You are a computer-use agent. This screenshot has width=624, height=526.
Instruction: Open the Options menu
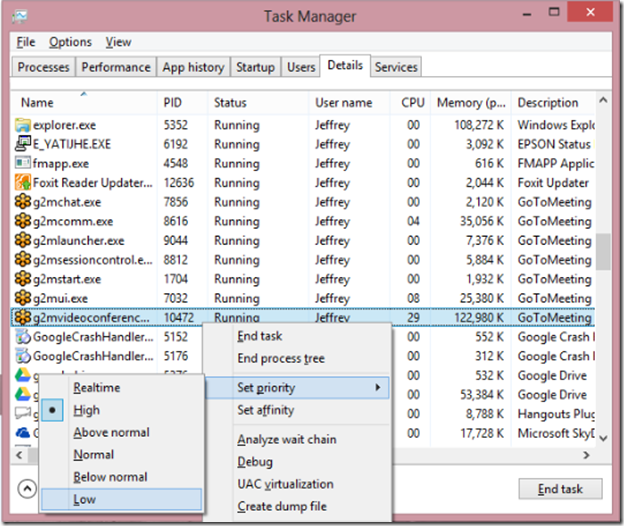[70, 42]
